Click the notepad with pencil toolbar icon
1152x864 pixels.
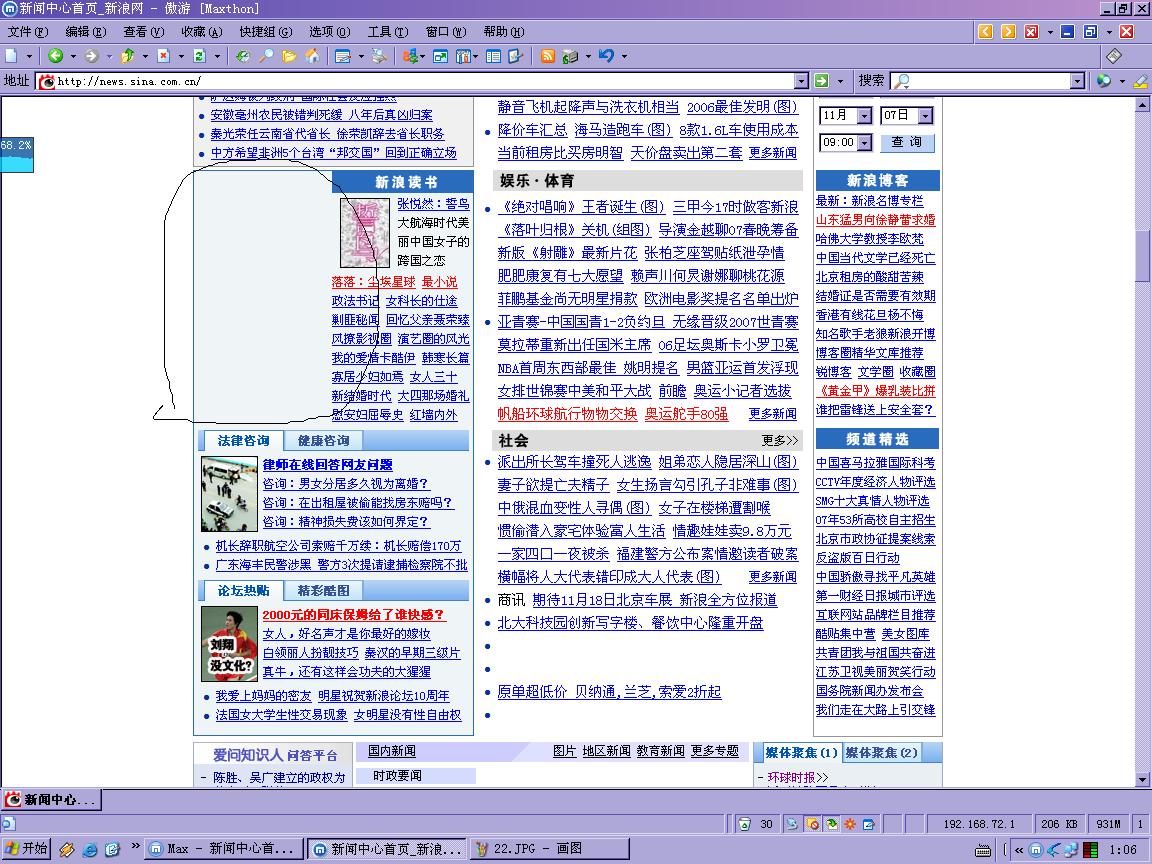516,56
